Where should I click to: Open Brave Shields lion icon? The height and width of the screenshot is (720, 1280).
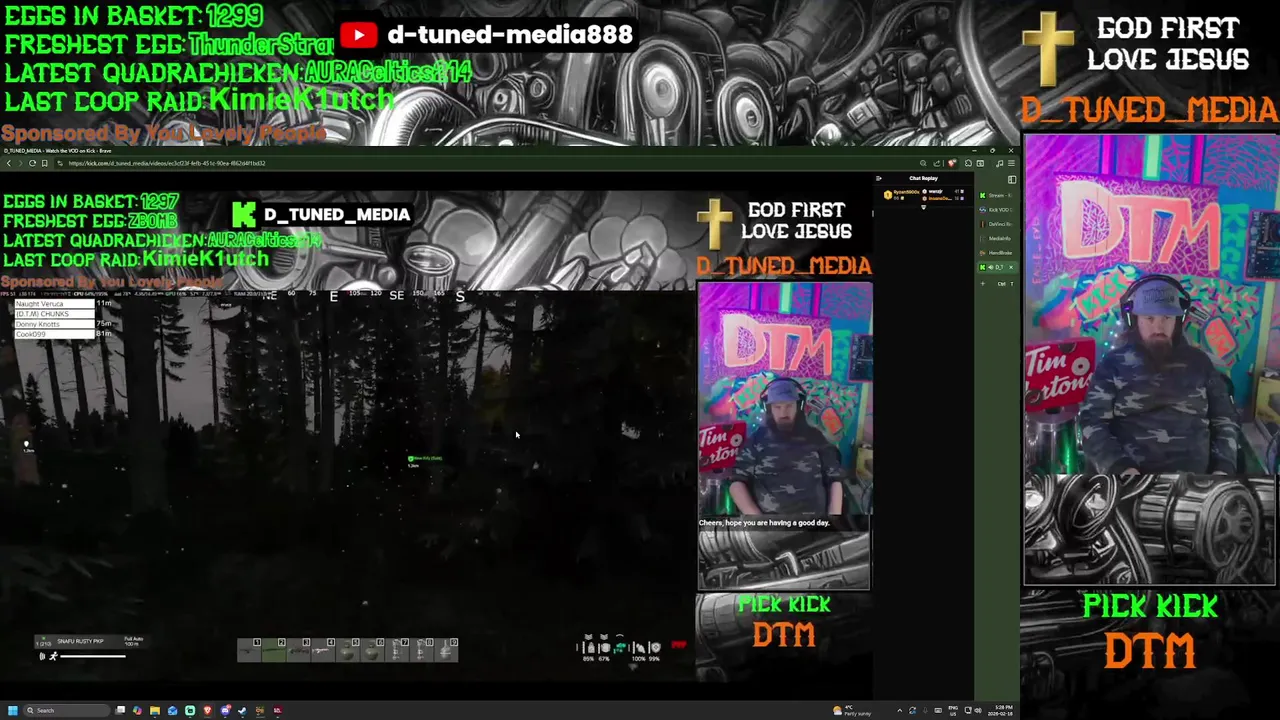pyautogui.click(x=952, y=163)
